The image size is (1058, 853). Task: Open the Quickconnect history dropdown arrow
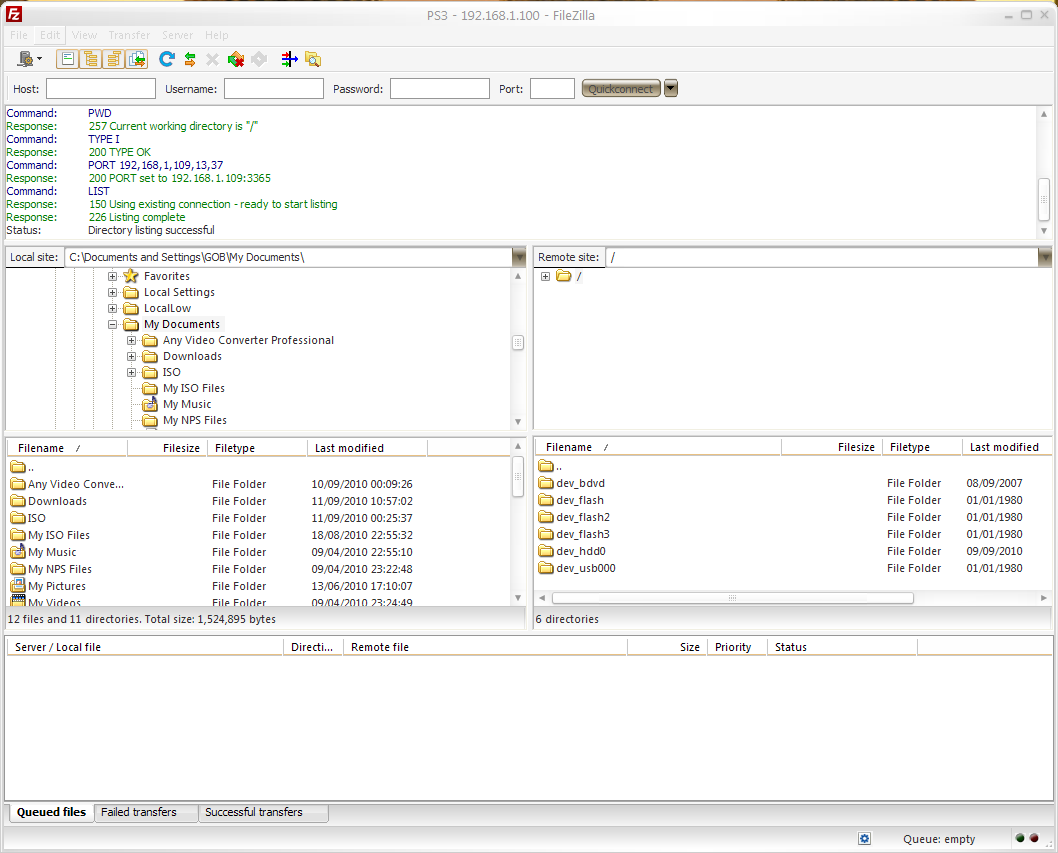pyautogui.click(x=671, y=88)
